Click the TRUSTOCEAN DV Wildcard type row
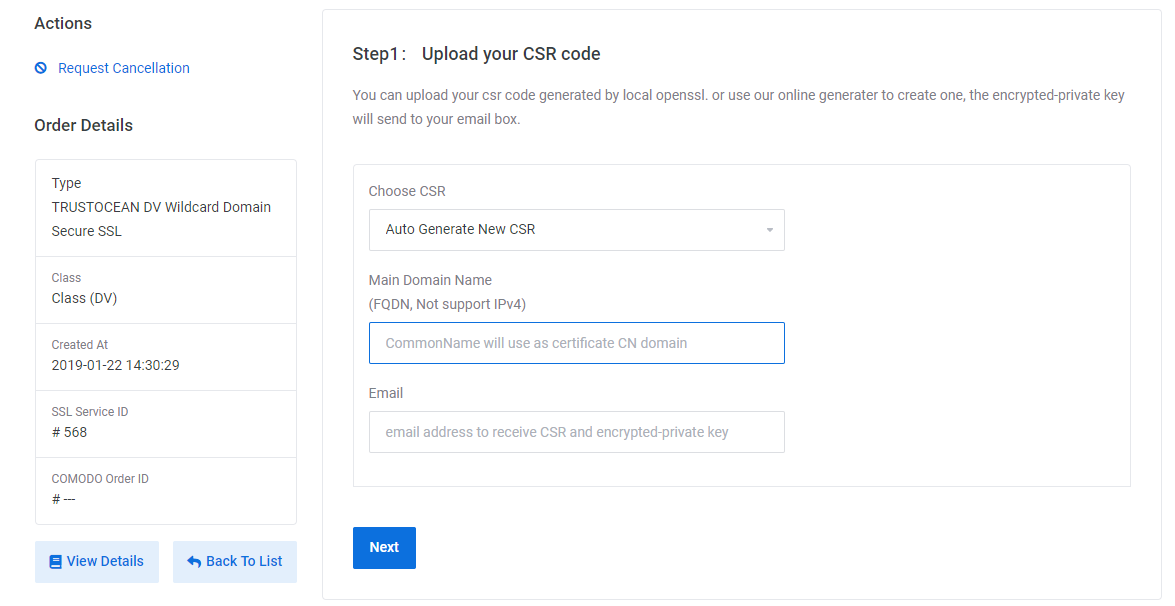1175x606 pixels. pyautogui.click(x=166, y=207)
